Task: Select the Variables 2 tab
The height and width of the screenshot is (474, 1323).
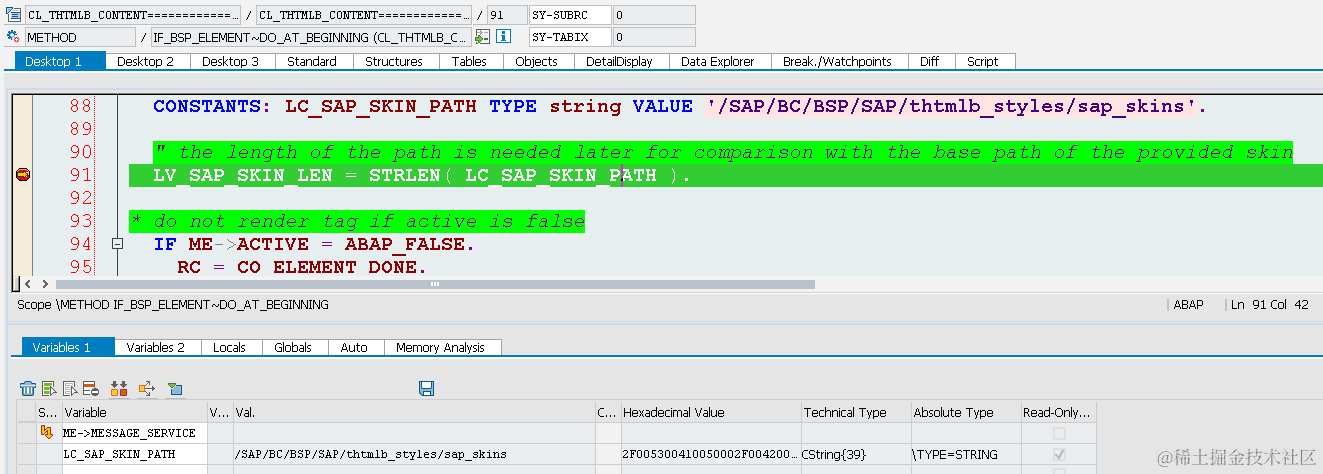Action: coord(156,347)
